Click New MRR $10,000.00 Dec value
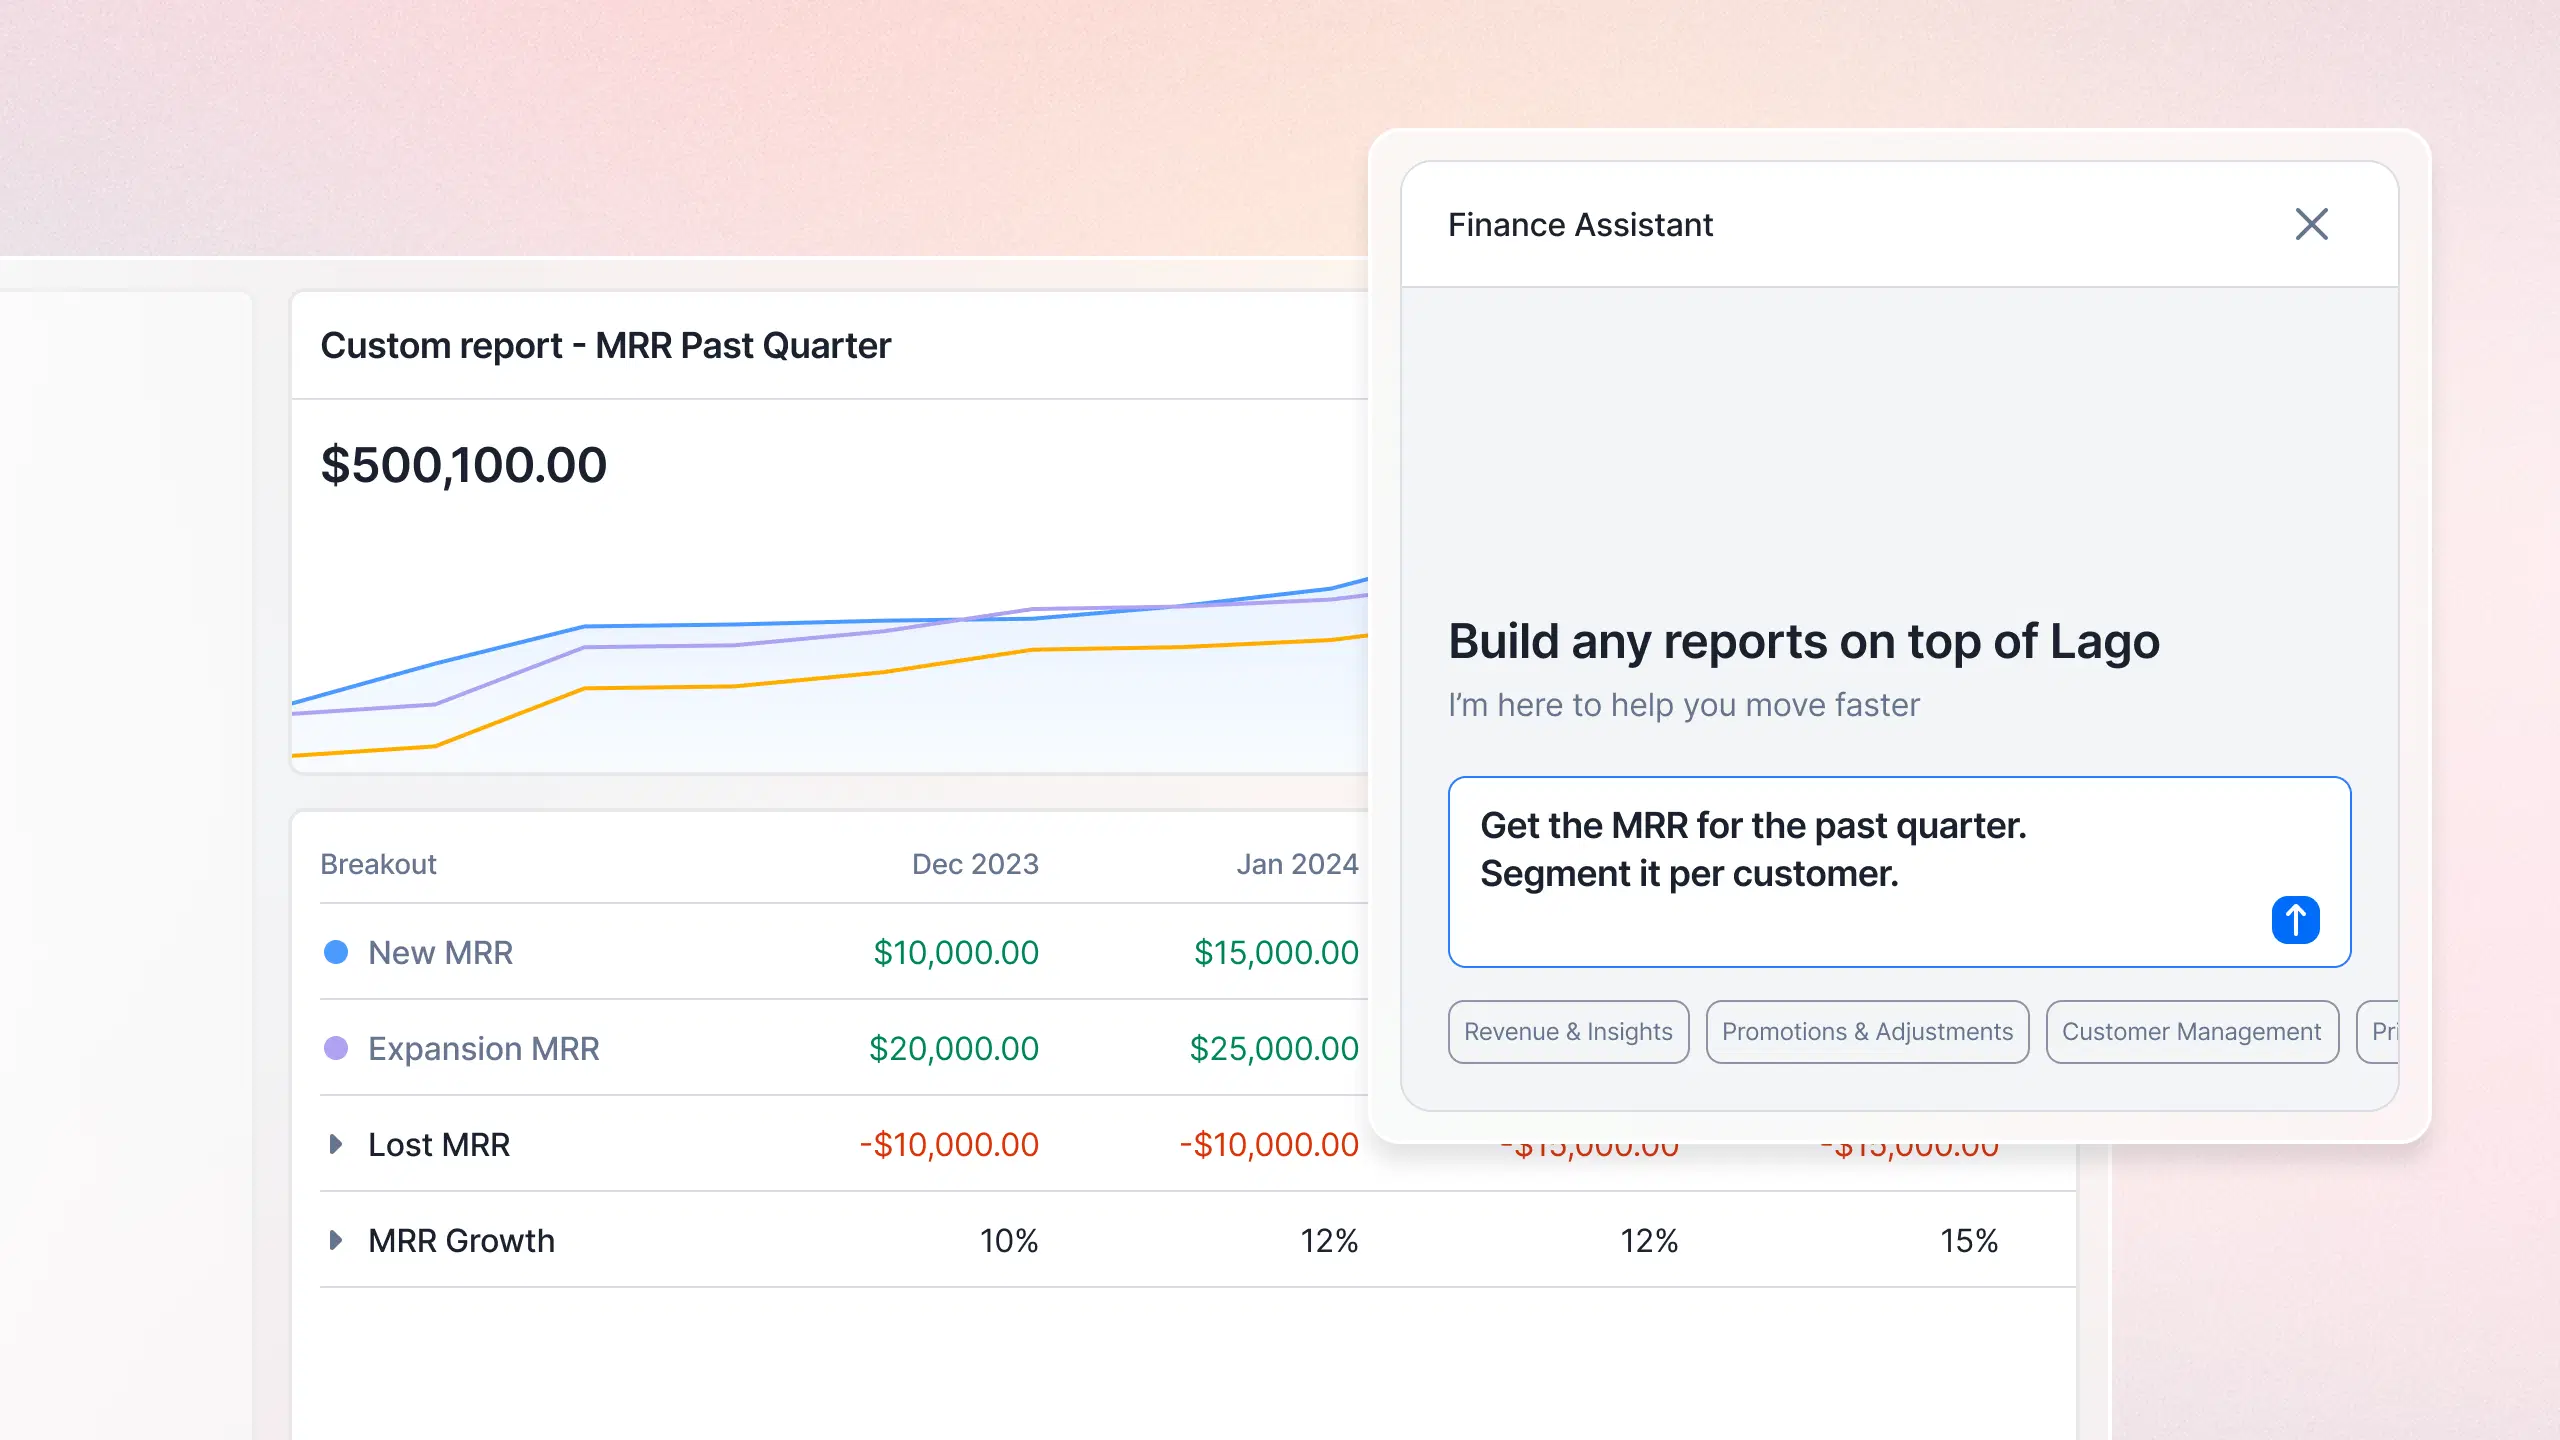This screenshot has height=1440, width=2560. click(x=956, y=952)
